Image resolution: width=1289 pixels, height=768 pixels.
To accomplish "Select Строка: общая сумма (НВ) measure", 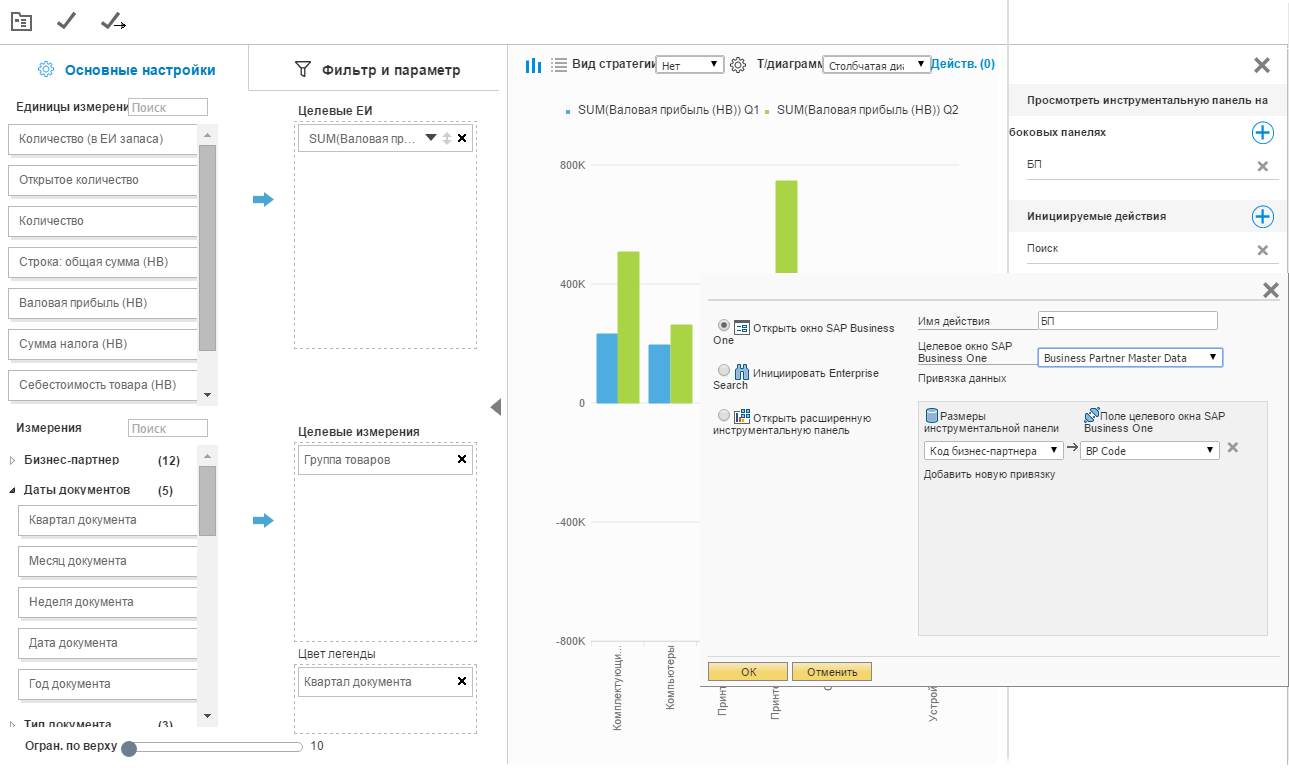I will [x=102, y=262].
